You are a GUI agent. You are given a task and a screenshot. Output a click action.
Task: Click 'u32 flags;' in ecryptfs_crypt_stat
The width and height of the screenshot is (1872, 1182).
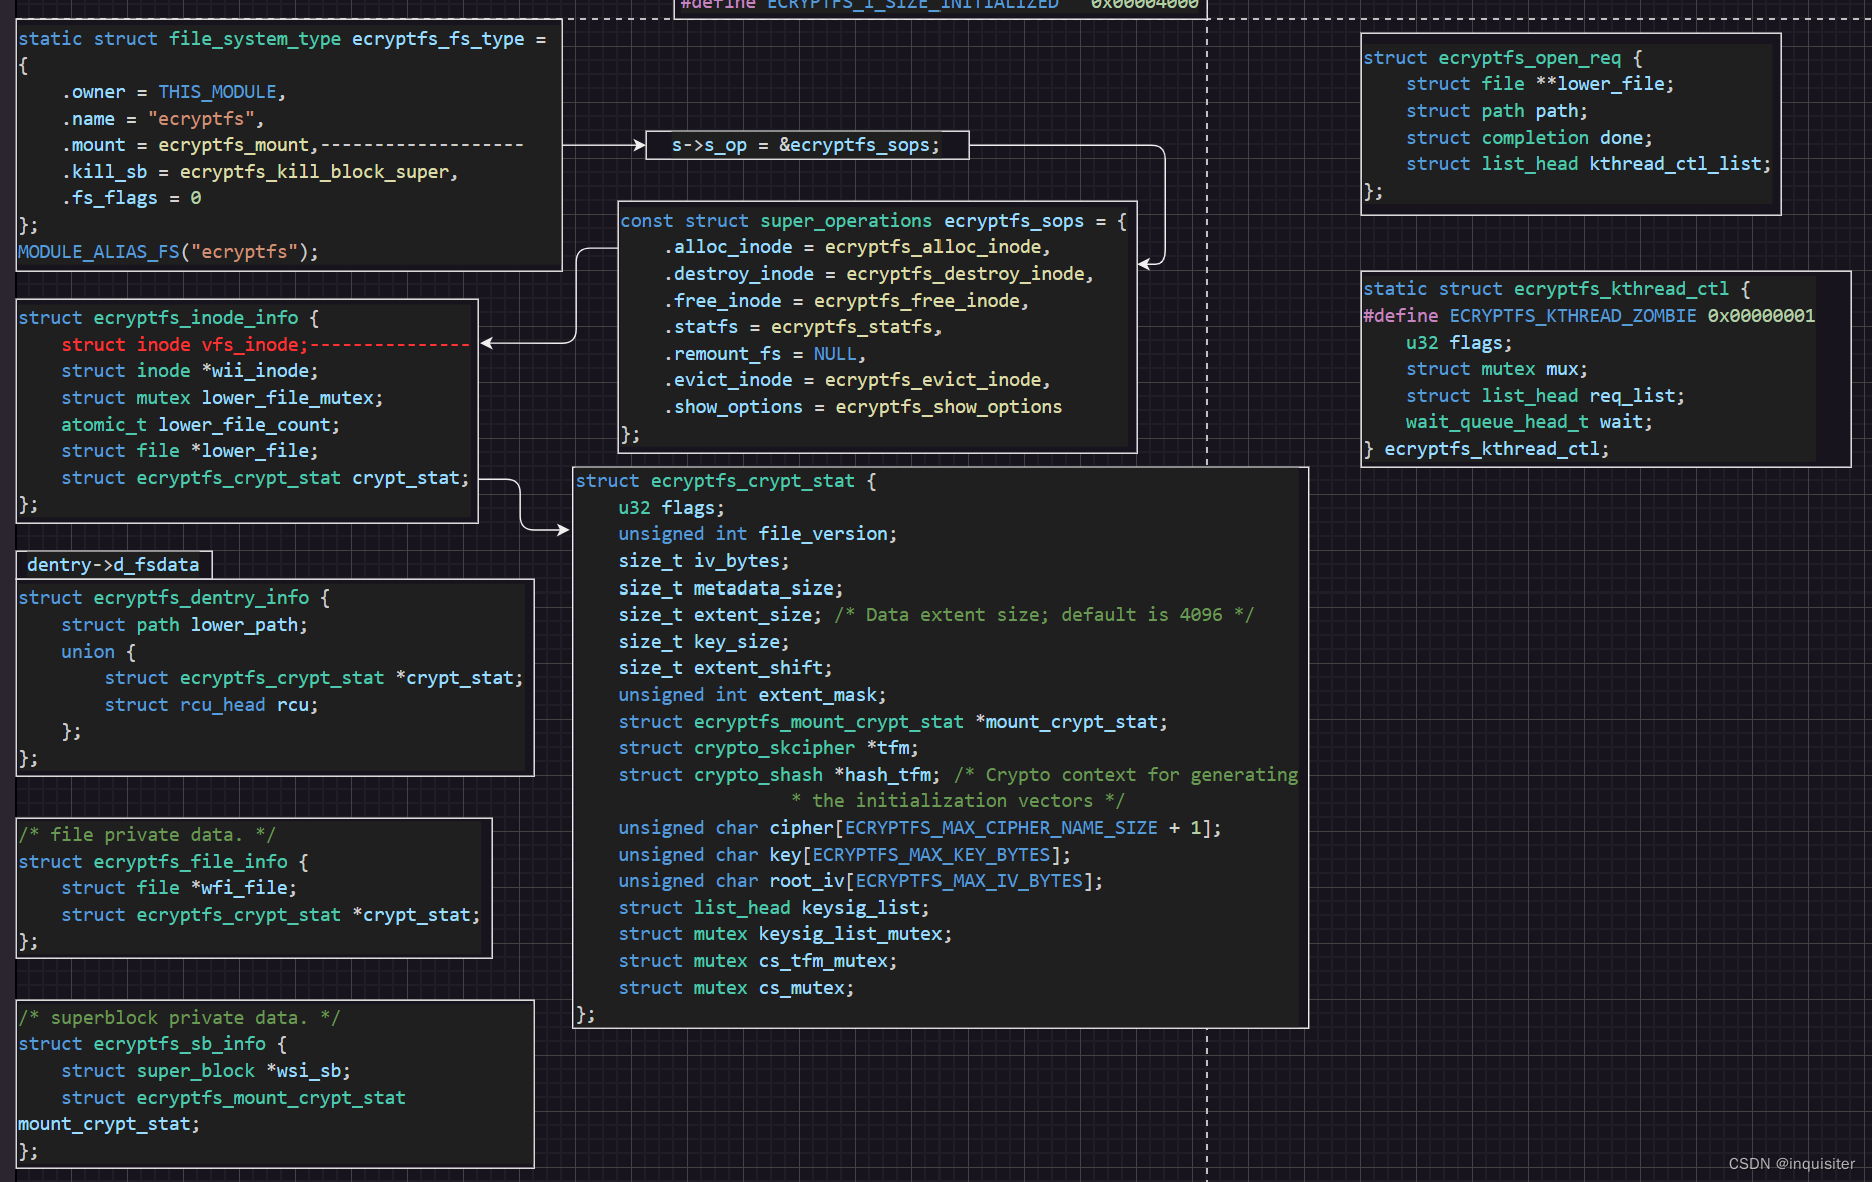point(671,508)
